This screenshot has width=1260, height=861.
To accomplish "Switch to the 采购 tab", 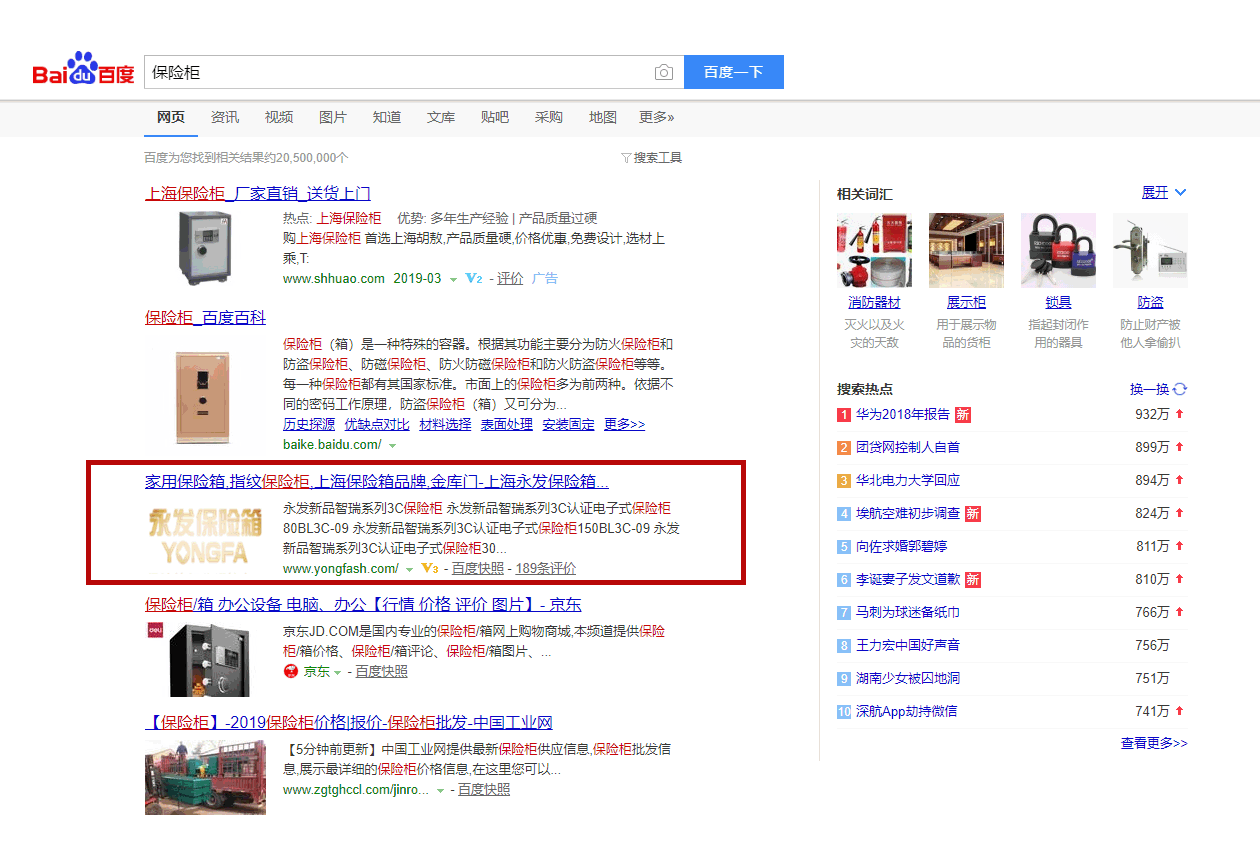I will [x=549, y=117].
